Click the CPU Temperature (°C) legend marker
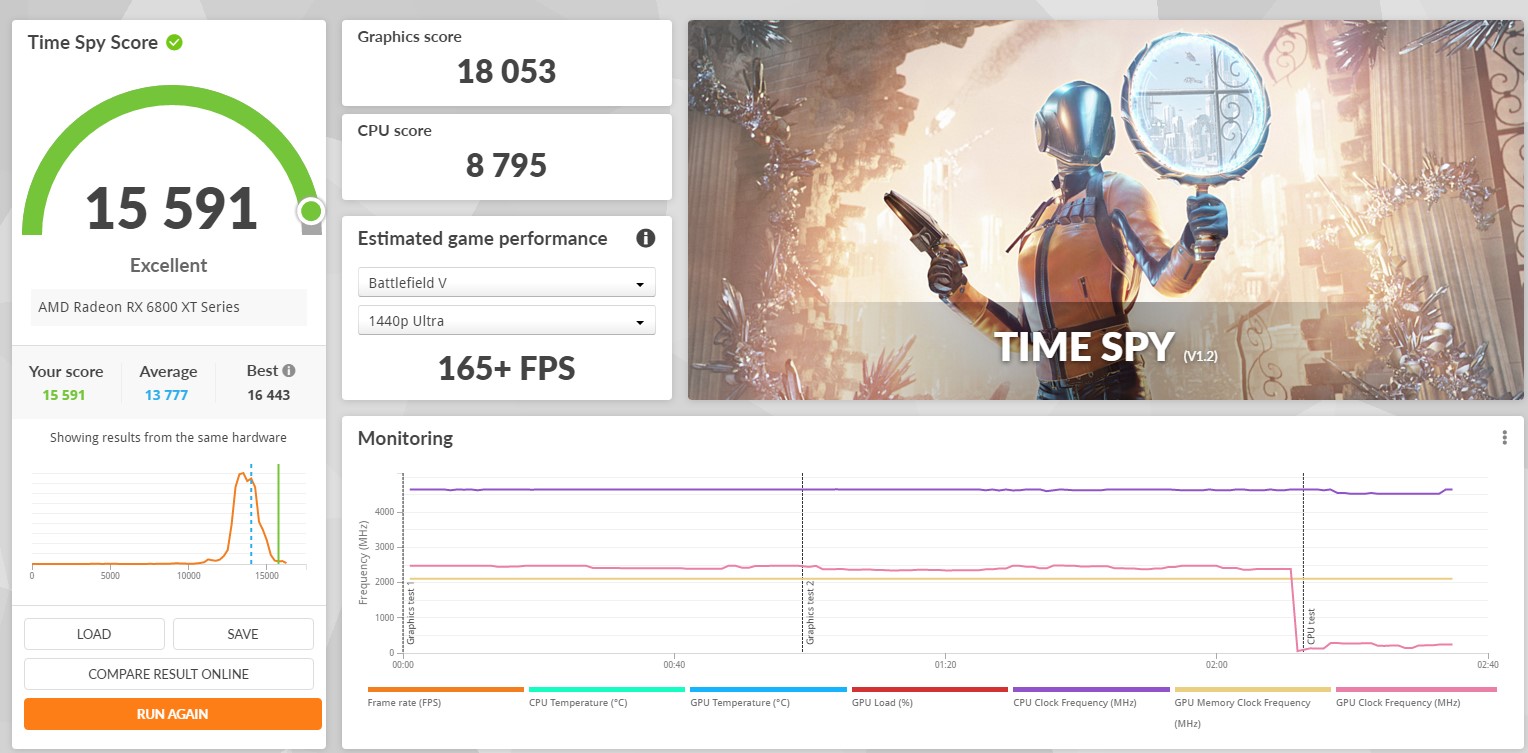 pos(606,689)
